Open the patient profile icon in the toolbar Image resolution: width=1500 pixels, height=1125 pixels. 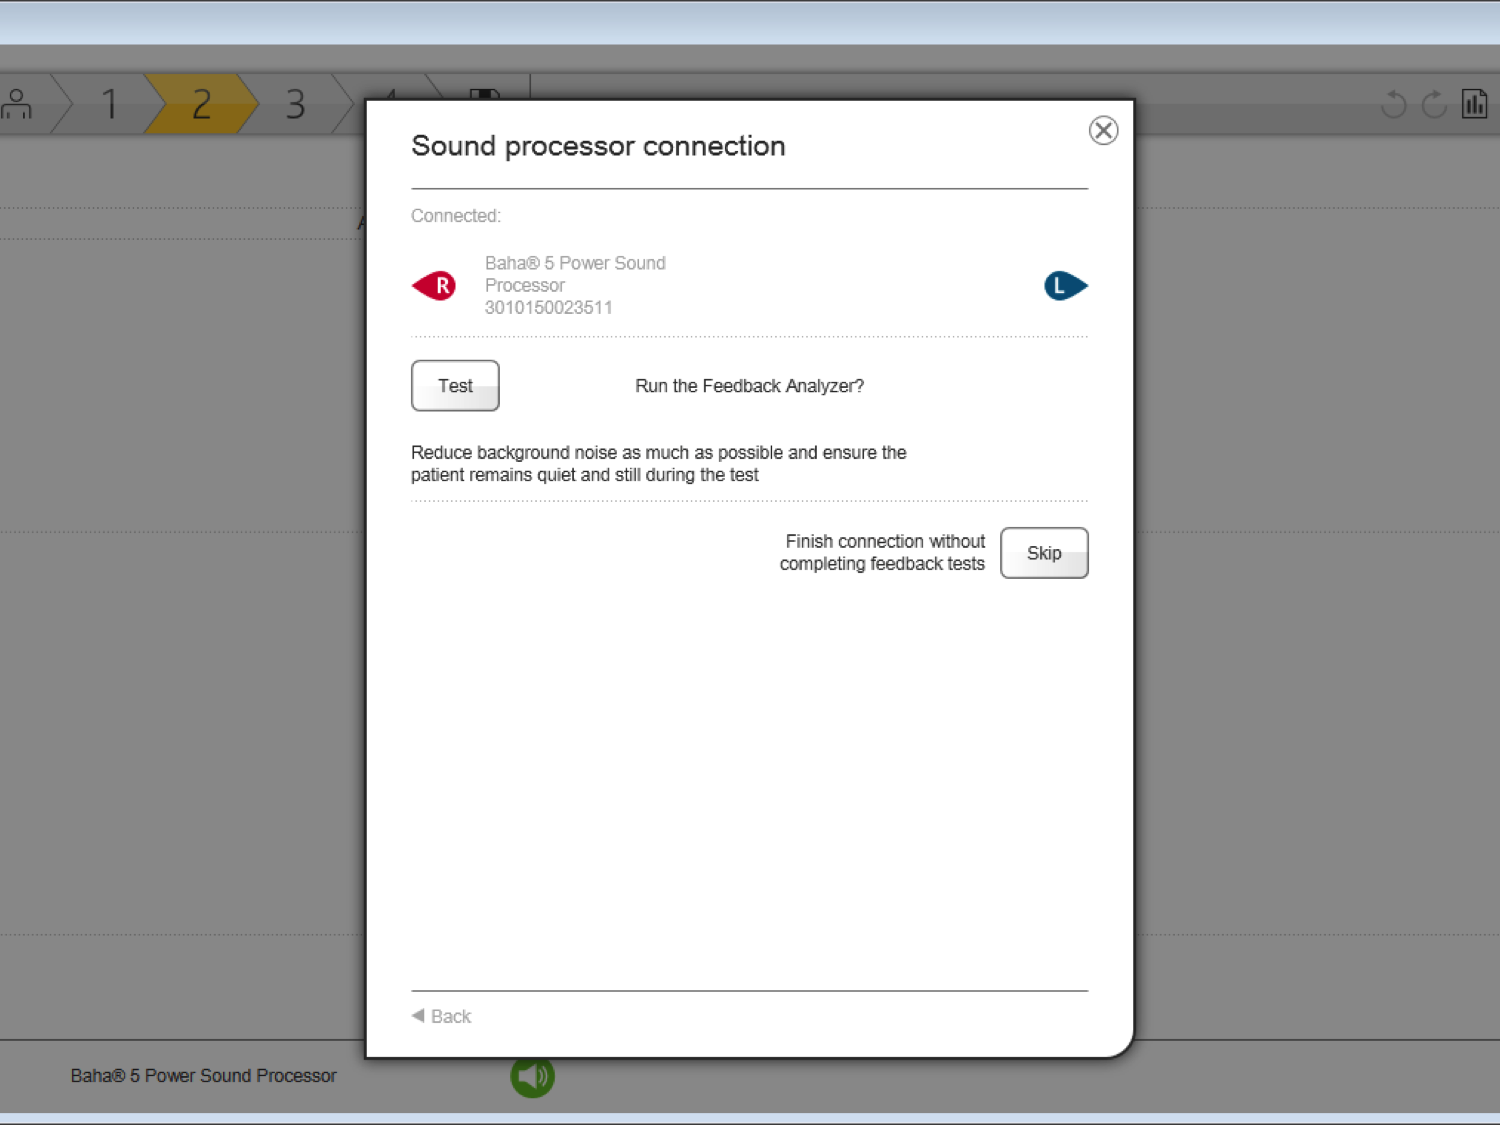pyautogui.click(x=17, y=104)
